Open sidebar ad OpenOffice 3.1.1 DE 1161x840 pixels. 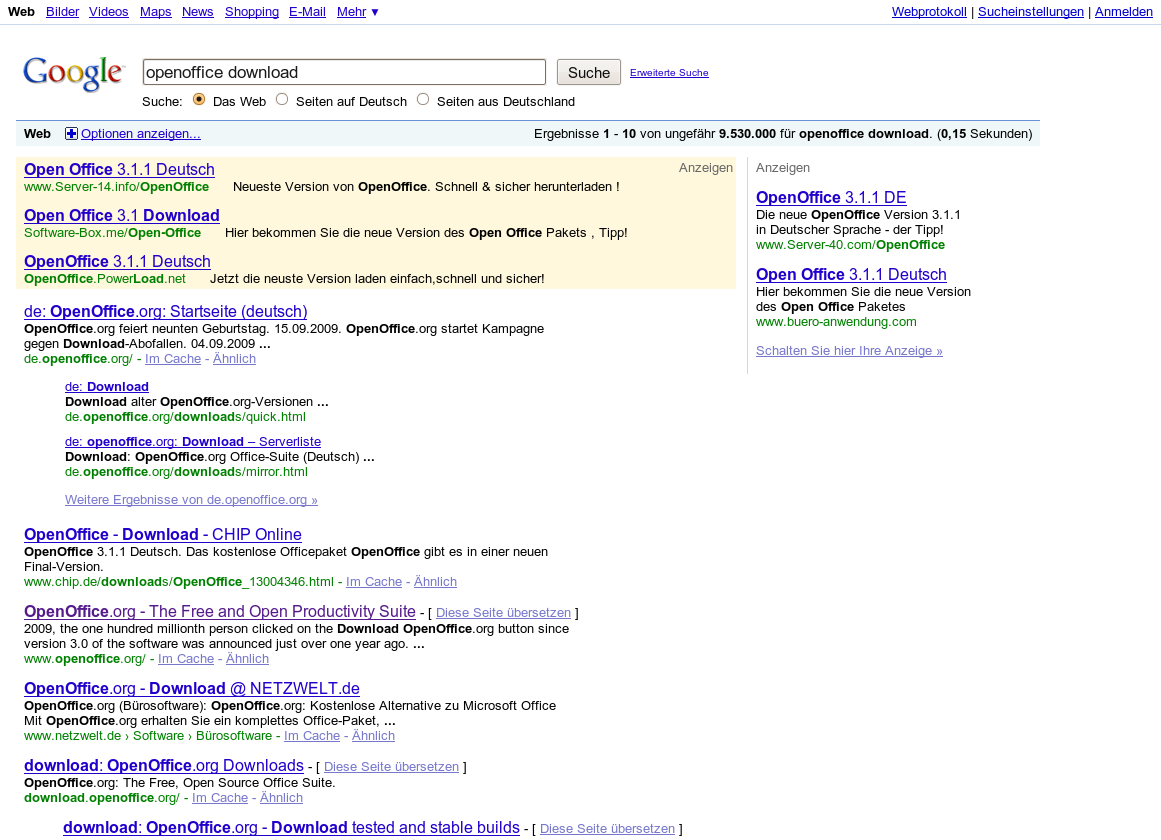click(831, 198)
